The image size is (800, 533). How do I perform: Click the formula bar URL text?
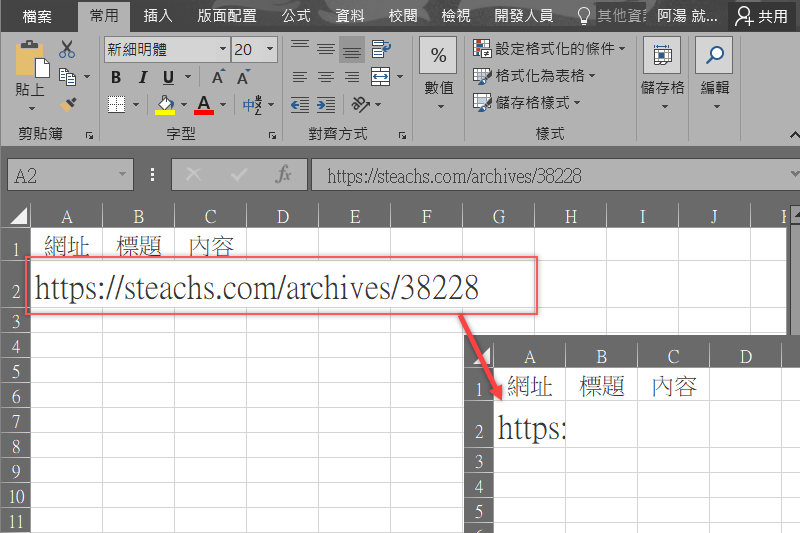pyautogui.click(x=454, y=176)
